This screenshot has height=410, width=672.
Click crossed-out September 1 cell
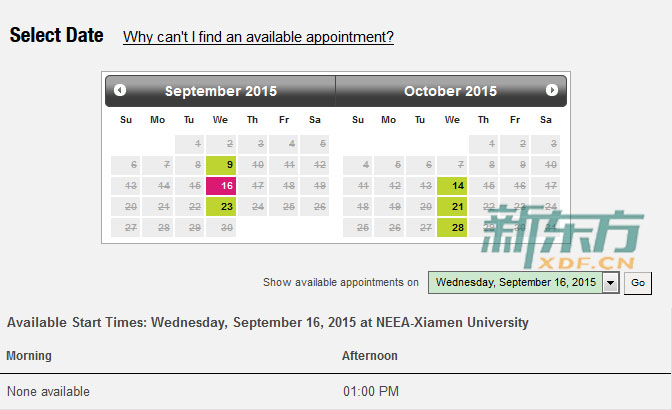pyautogui.click(x=189, y=144)
